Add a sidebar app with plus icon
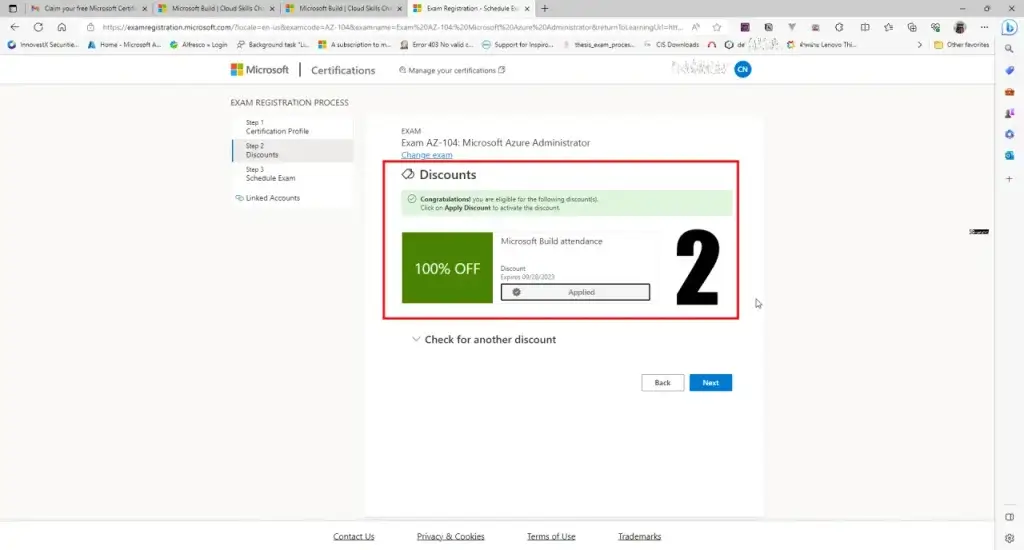 point(1009,178)
